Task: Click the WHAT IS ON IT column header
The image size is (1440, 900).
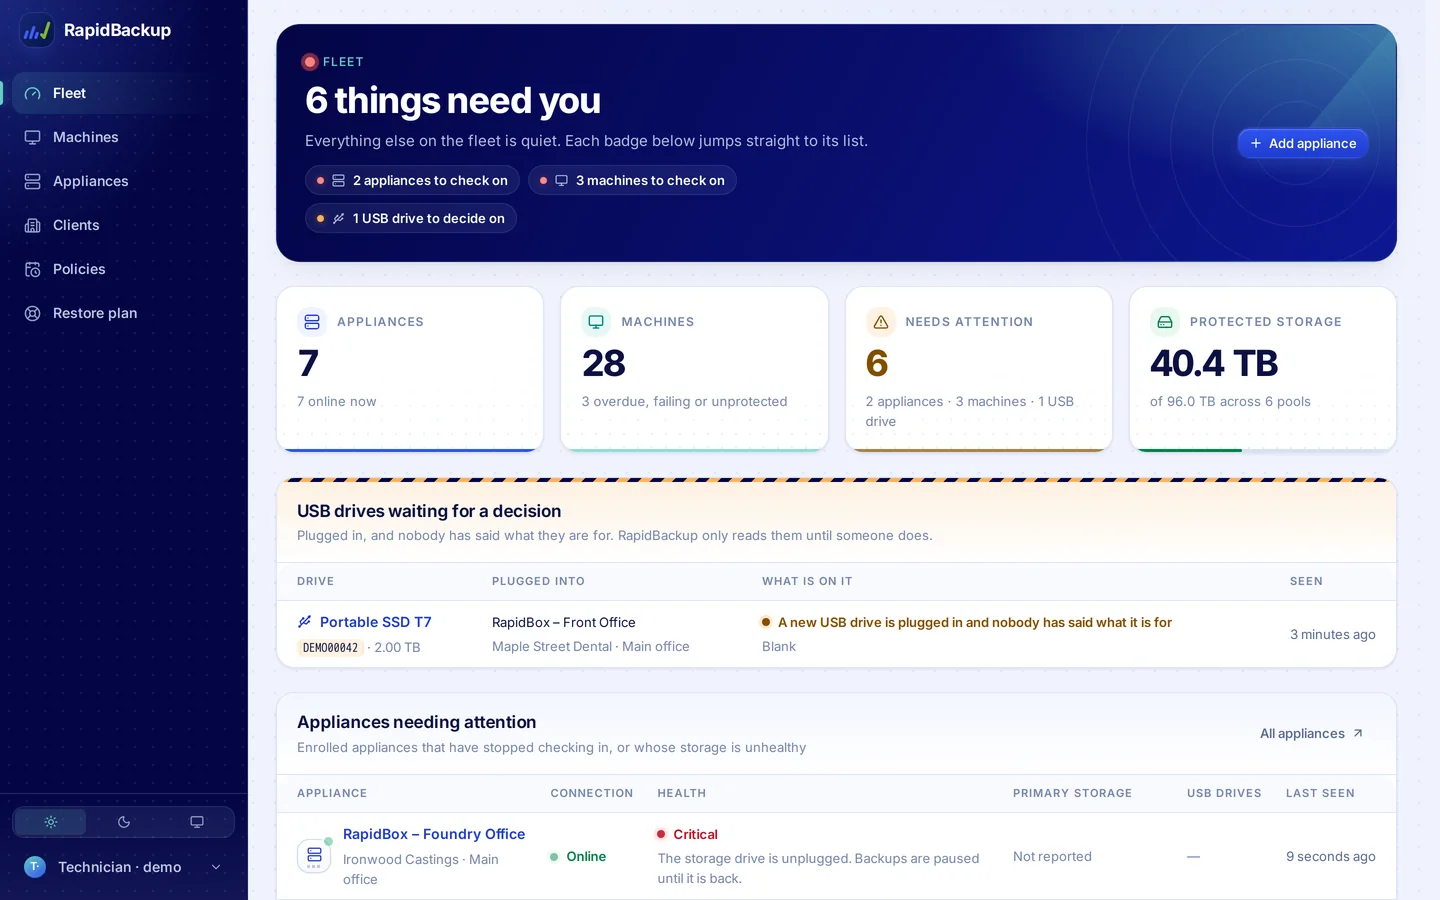Action: pyautogui.click(x=807, y=581)
